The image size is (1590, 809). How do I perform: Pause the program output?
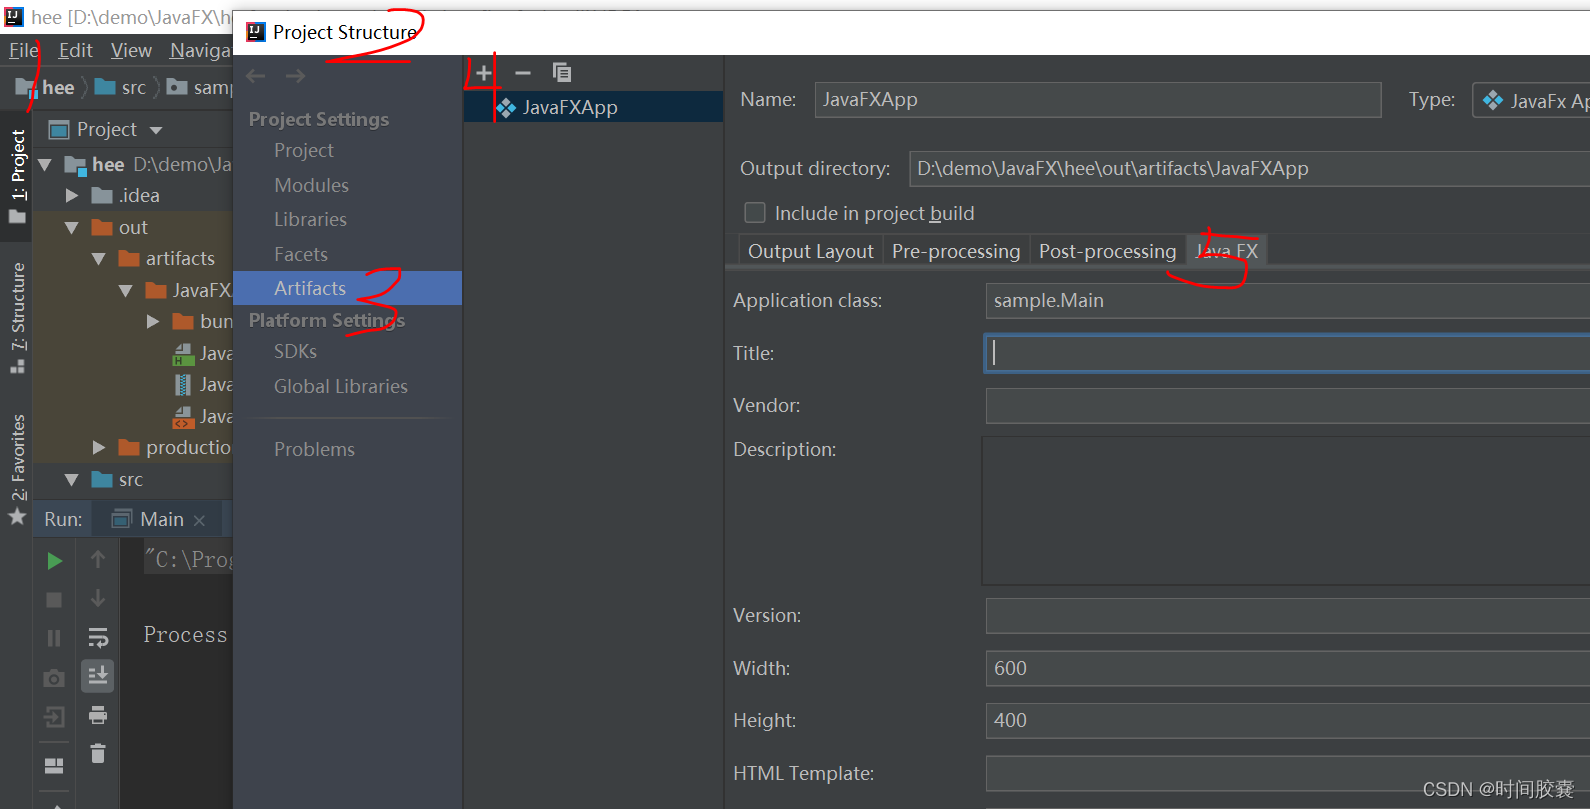tap(55, 638)
